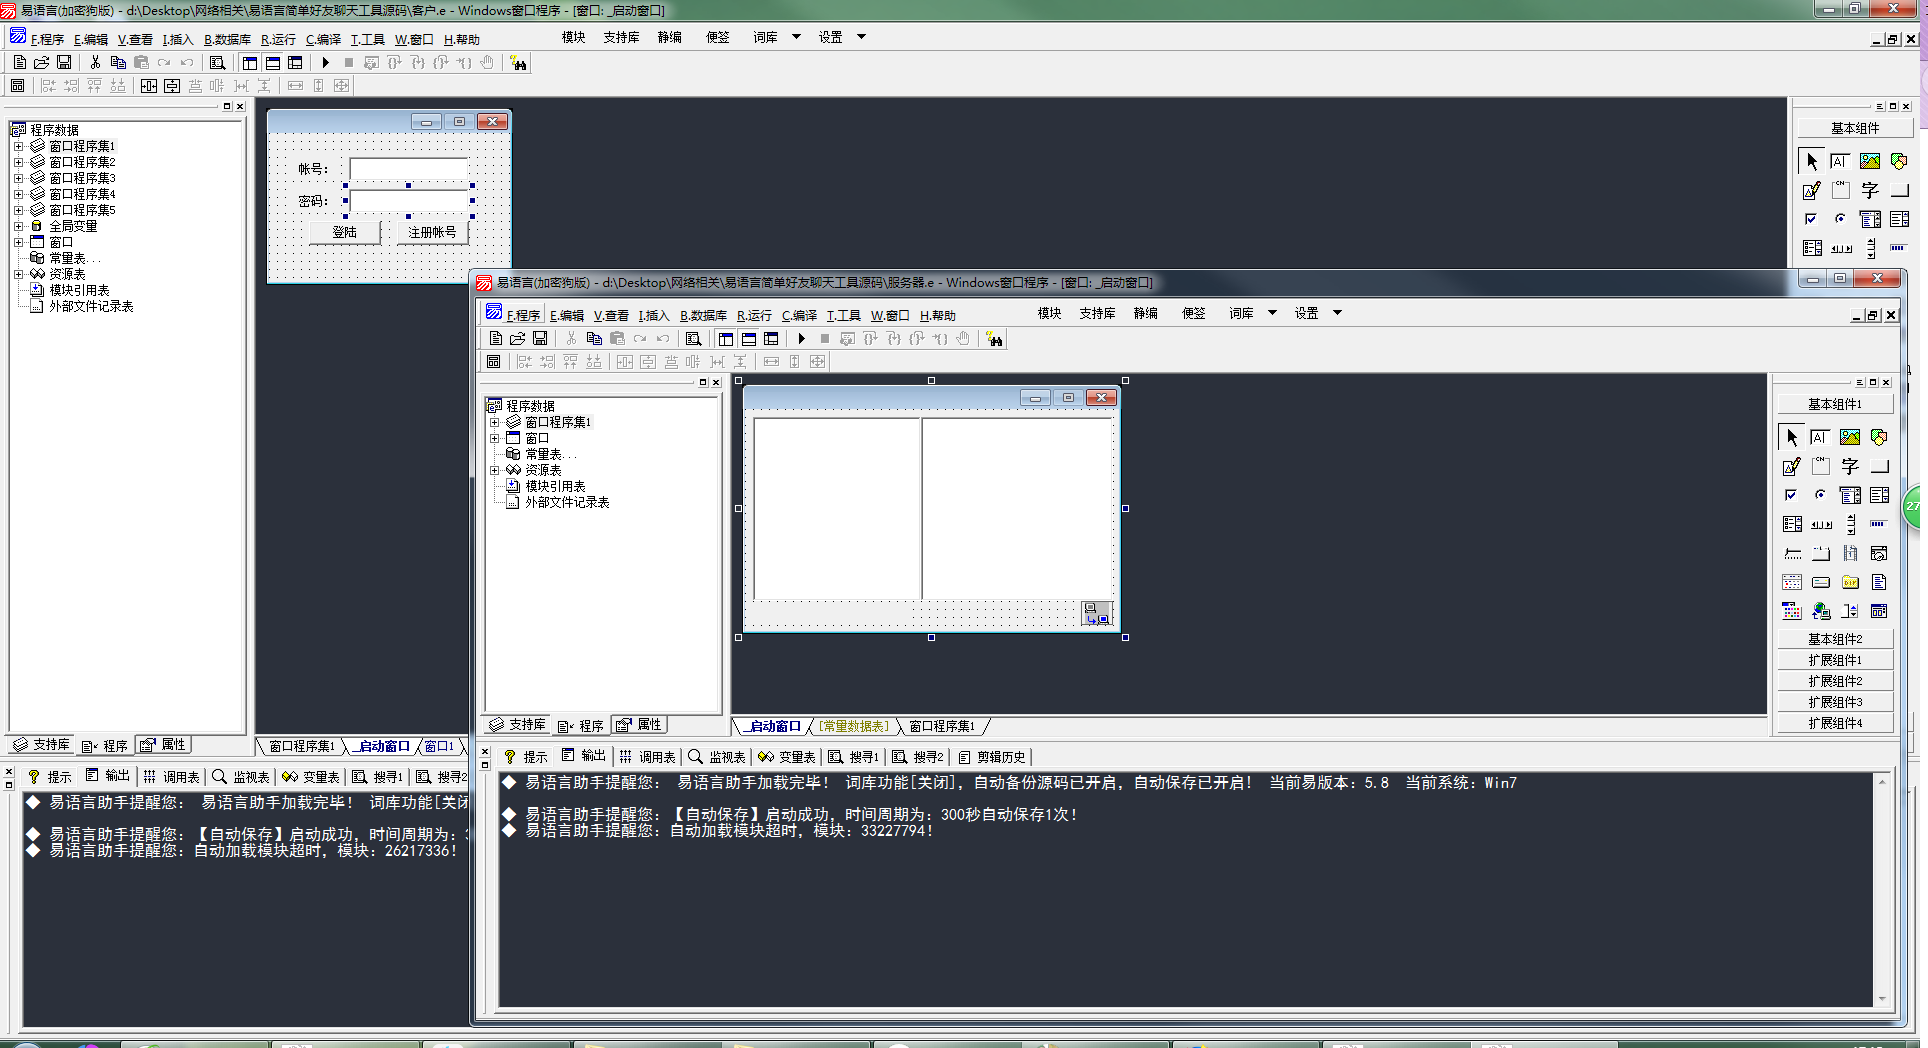The width and height of the screenshot is (1928, 1048).
Task: Click the output panel vertical scrollbar in front window
Action: [1882, 889]
